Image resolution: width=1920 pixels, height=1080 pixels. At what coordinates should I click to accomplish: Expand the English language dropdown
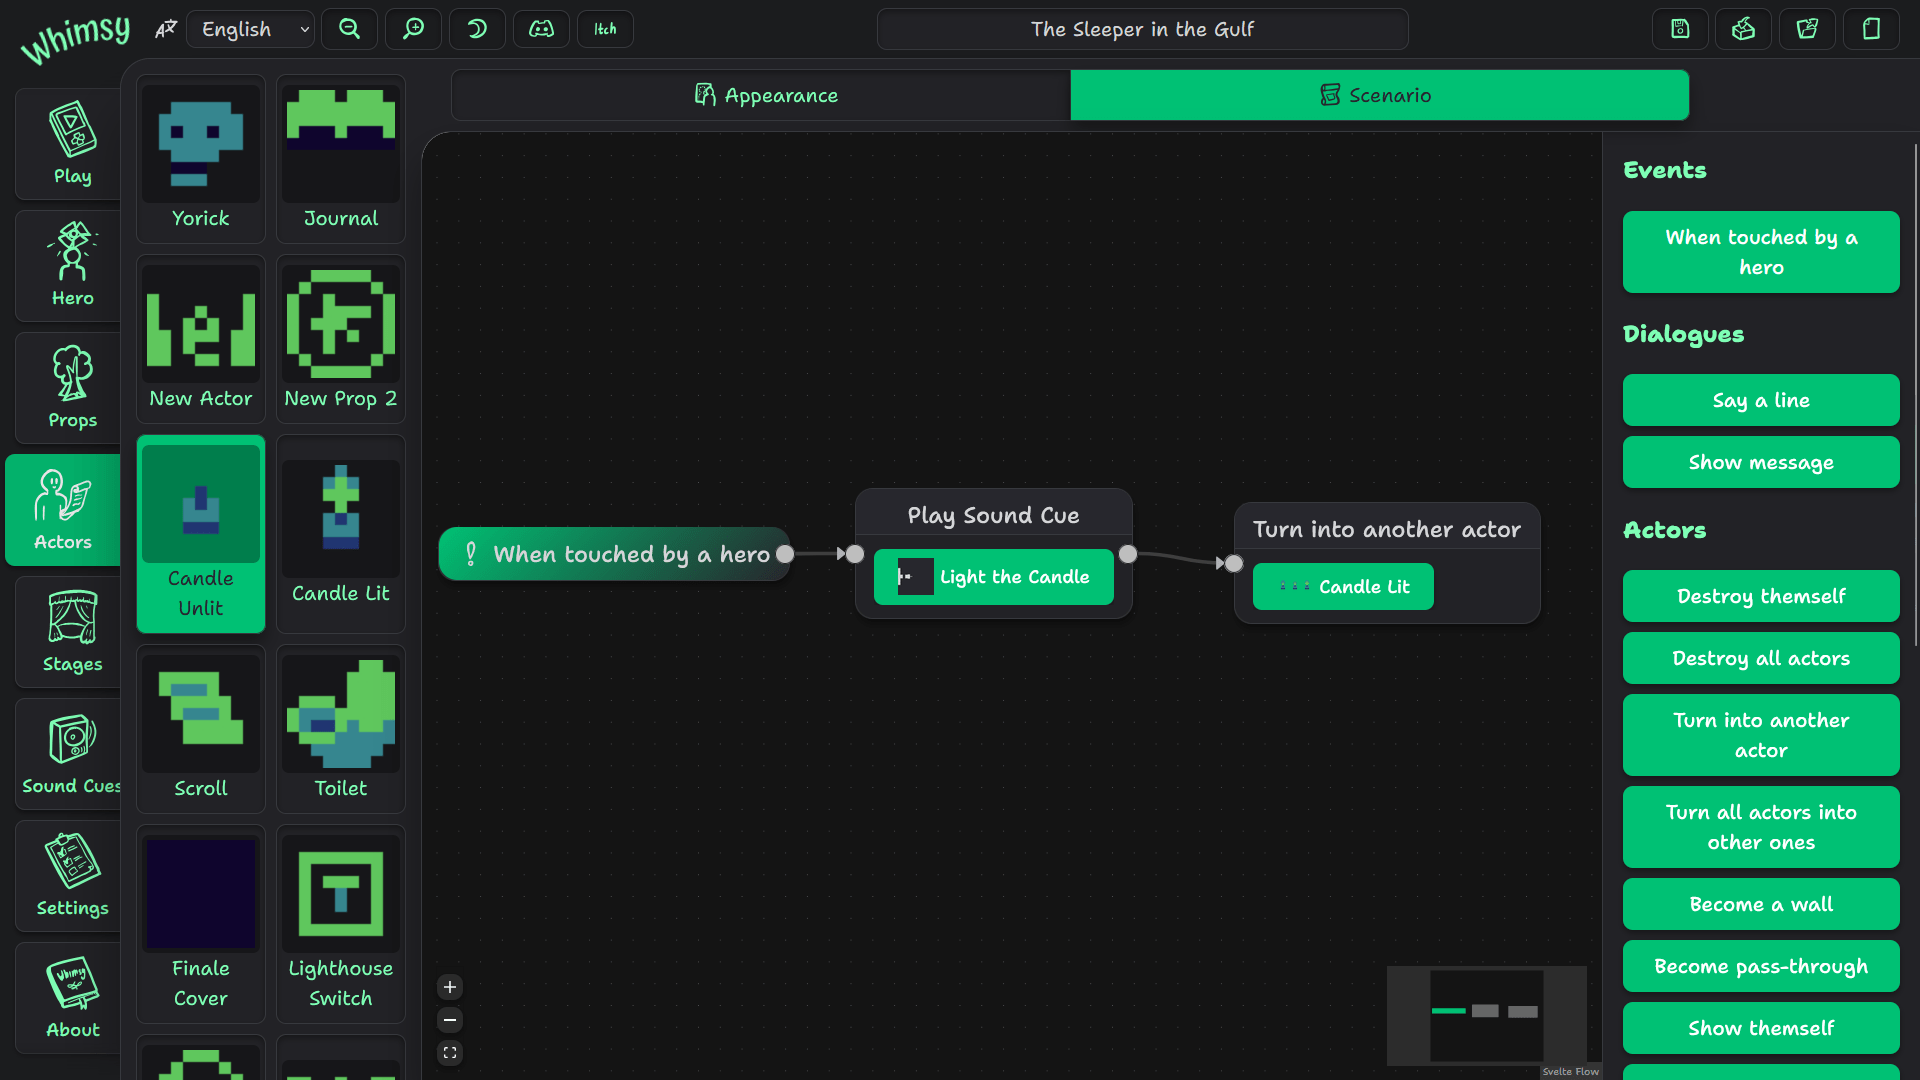coord(251,29)
